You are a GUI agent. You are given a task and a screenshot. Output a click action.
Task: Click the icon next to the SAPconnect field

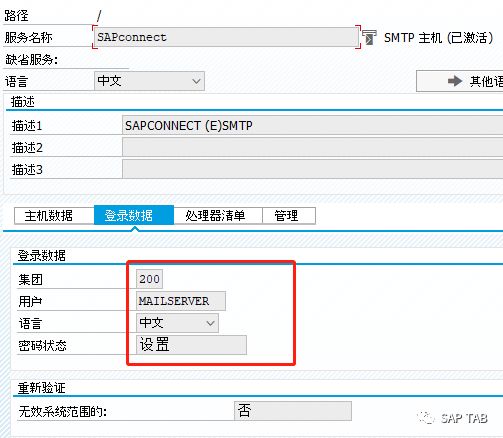click(369, 37)
